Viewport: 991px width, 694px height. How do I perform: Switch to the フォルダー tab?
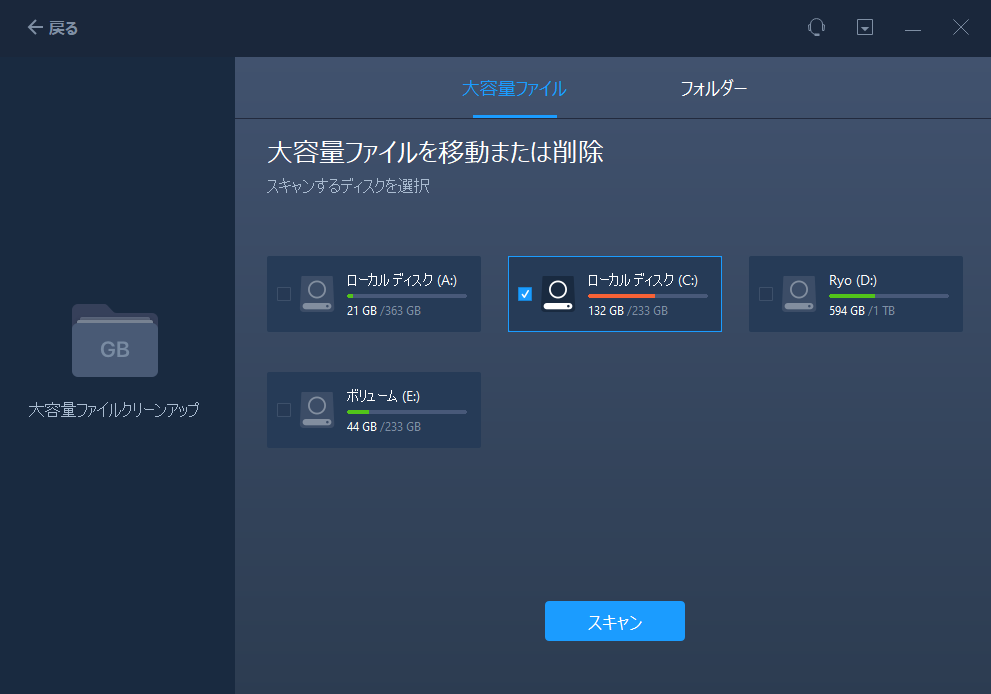click(x=712, y=88)
